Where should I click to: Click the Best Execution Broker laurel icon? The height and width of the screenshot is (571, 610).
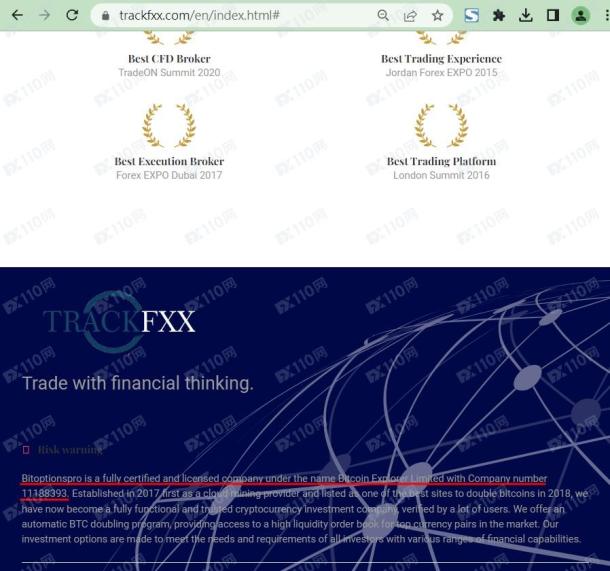(x=169, y=125)
